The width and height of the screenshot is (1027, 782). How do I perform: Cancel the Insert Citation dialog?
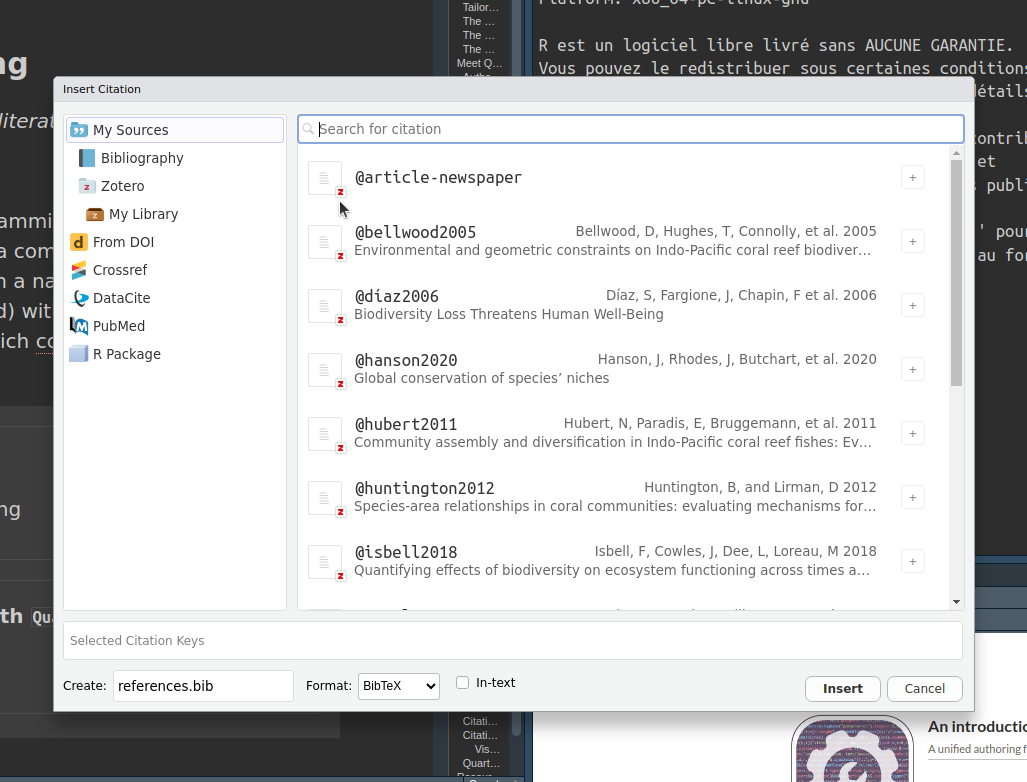click(924, 689)
